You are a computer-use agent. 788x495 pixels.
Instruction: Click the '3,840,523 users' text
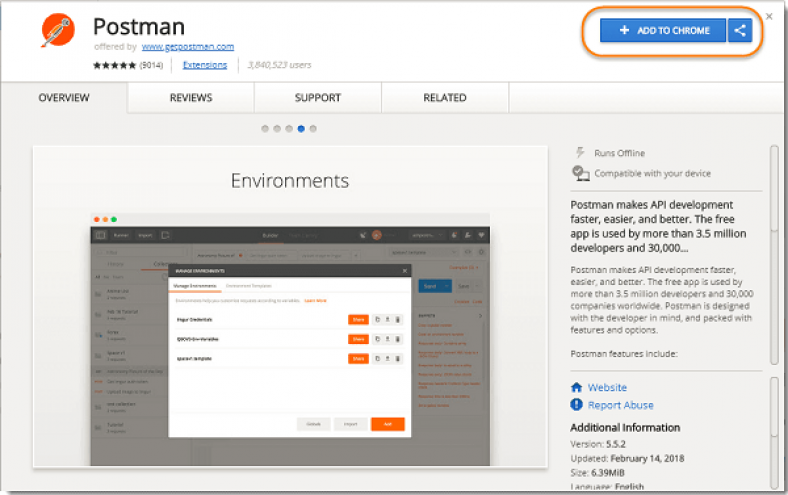[x=279, y=65]
